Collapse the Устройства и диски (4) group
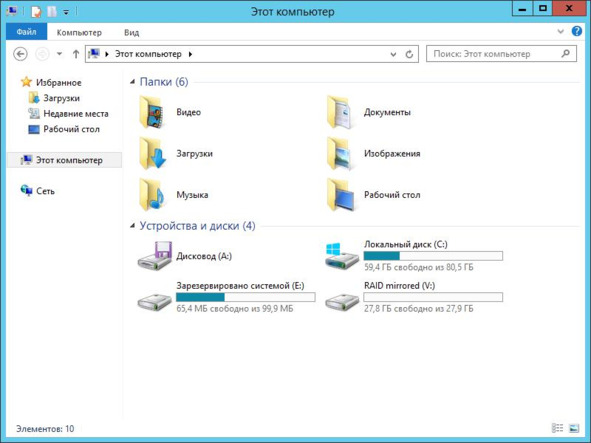Viewport: 591px width, 443px height. point(132,225)
